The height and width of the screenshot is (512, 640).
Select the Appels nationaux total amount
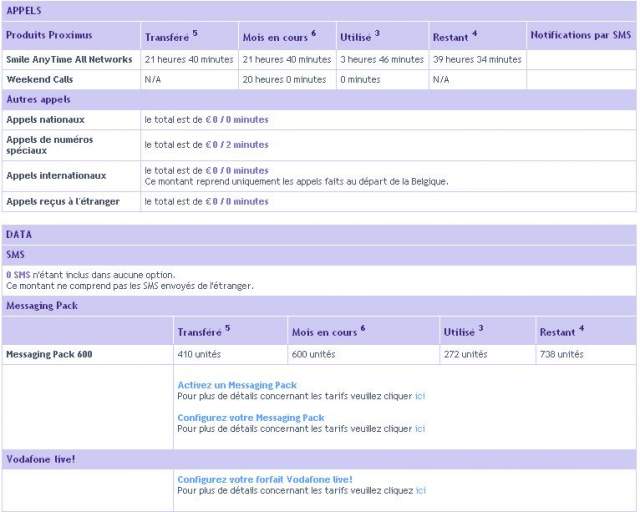point(237,119)
